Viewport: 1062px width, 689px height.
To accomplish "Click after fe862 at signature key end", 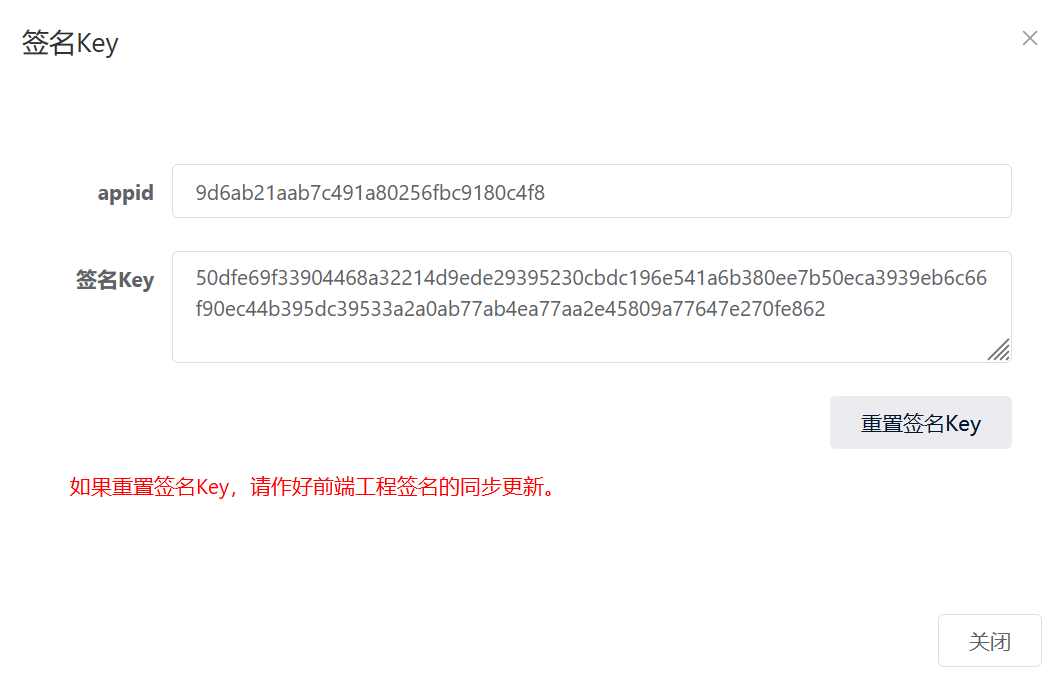I will click(x=826, y=309).
